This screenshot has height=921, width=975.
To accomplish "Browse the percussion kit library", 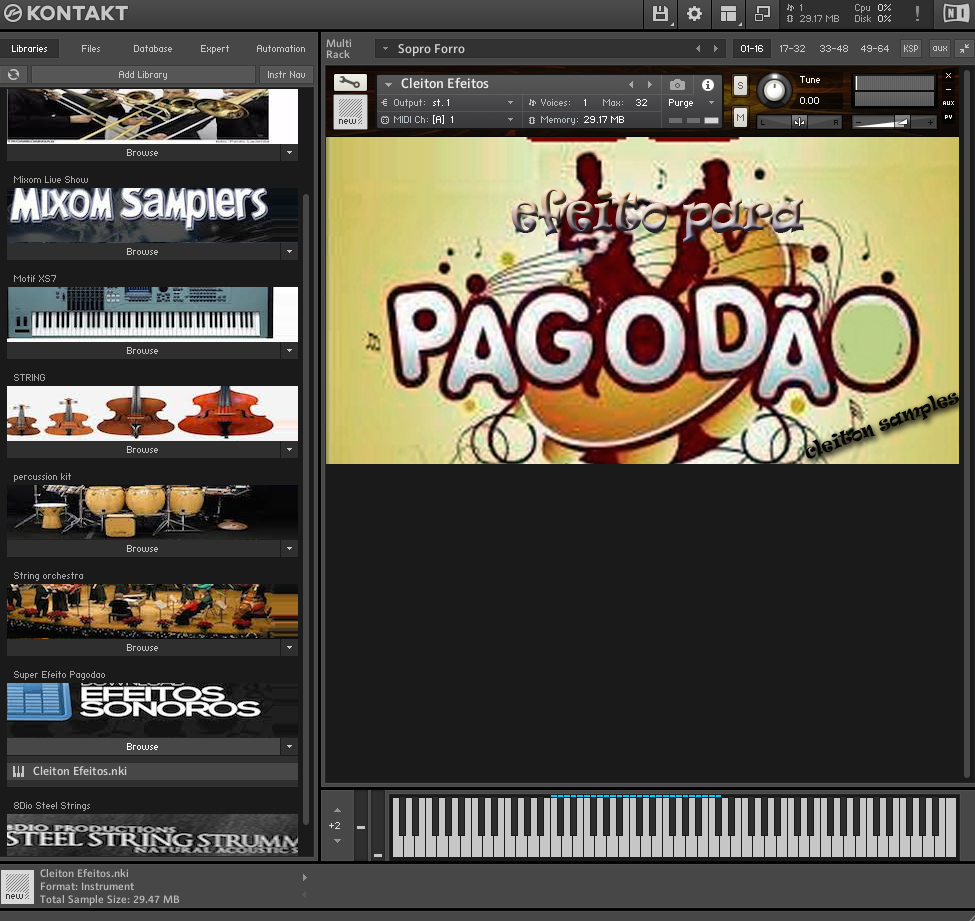I will (x=143, y=548).
